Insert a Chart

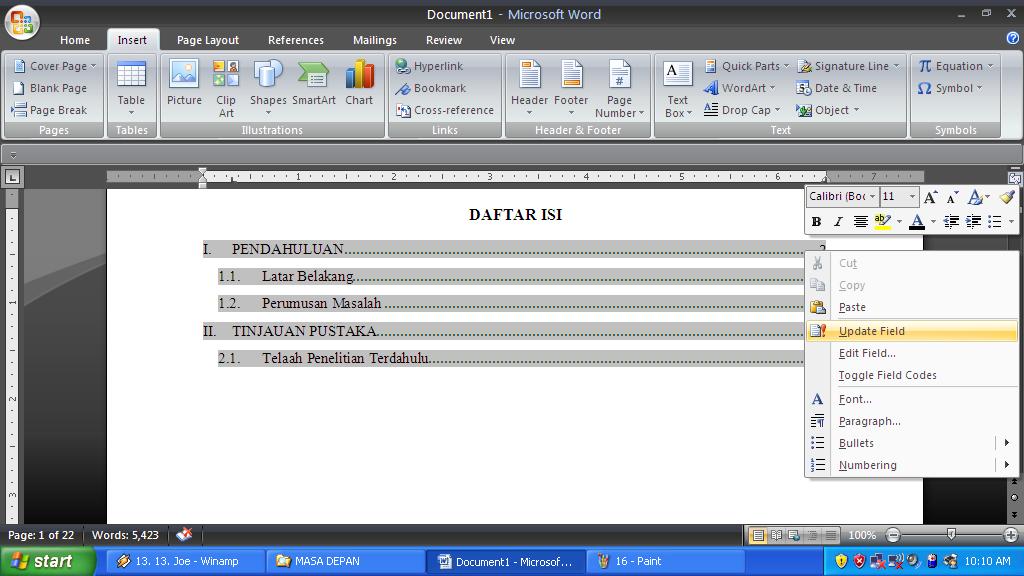click(359, 83)
